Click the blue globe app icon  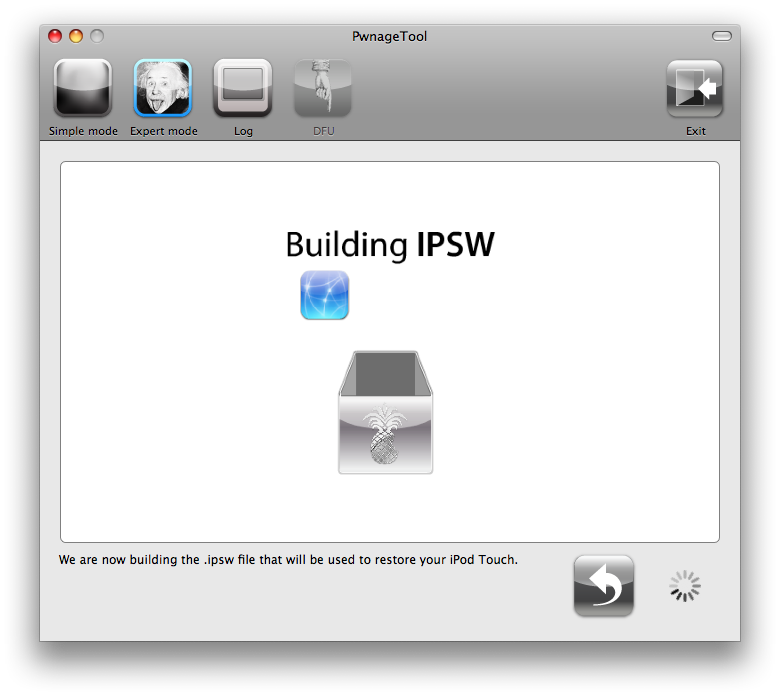click(x=324, y=295)
